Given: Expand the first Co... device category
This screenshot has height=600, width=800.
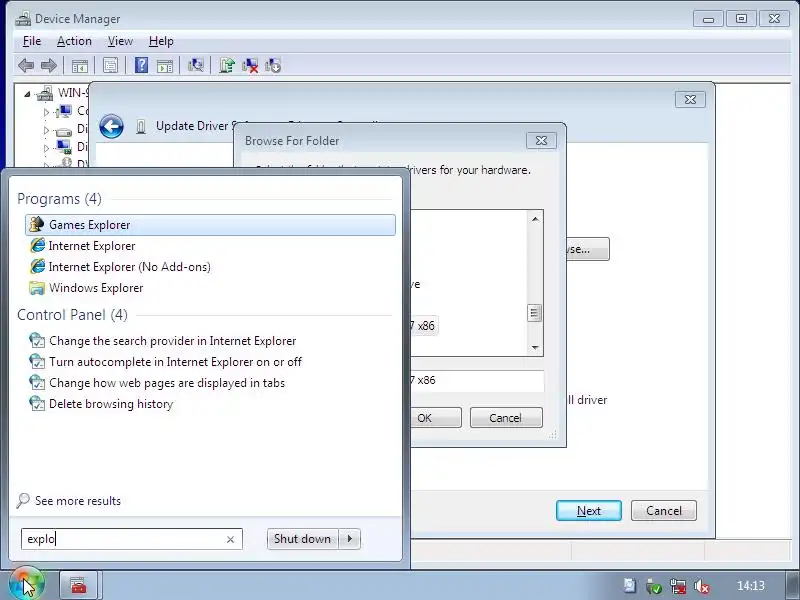Looking at the screenshot, I should (46, 112).
